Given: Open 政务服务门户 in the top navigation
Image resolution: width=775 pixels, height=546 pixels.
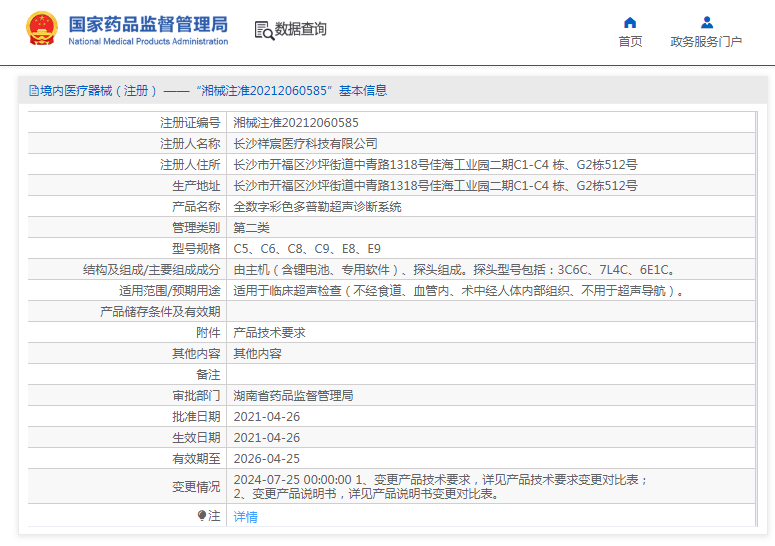Looking at the screenshot, I should click(x=706, y=42).
